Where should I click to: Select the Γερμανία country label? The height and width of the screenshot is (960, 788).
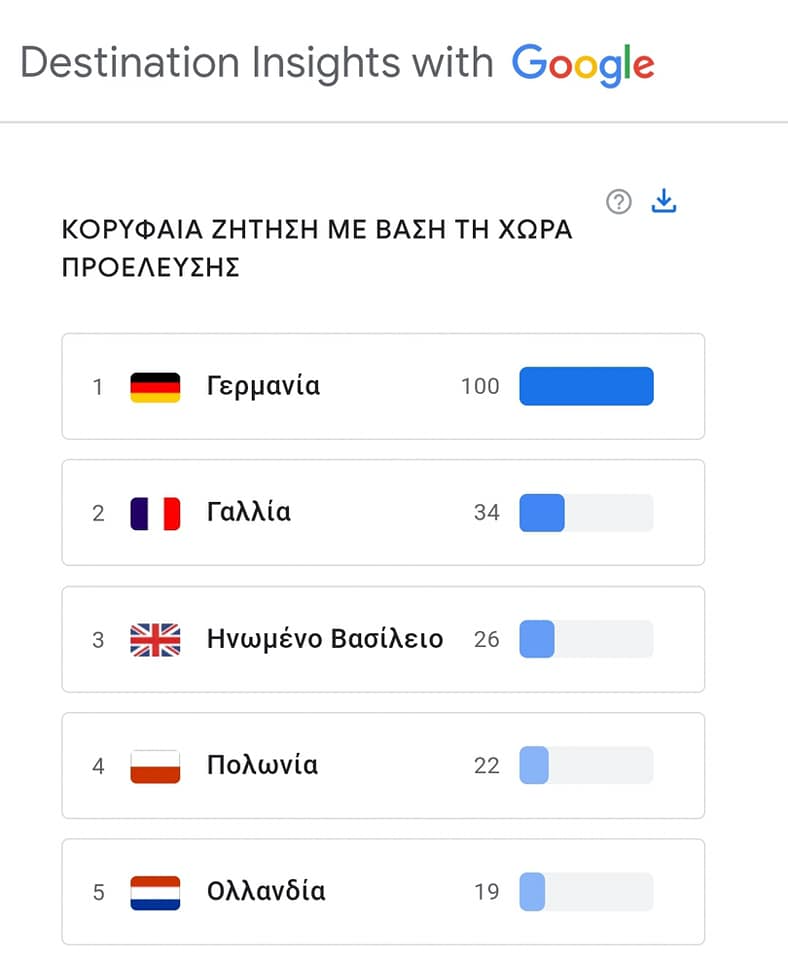pos(263,386)
